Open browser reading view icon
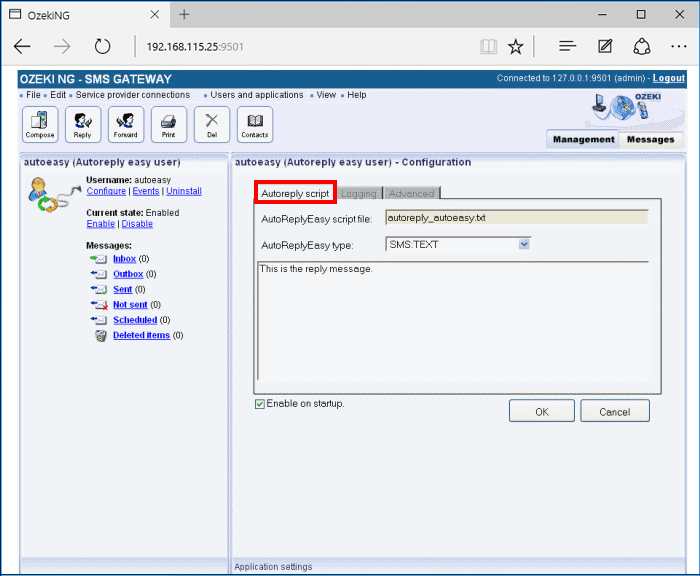 [488, 46]
